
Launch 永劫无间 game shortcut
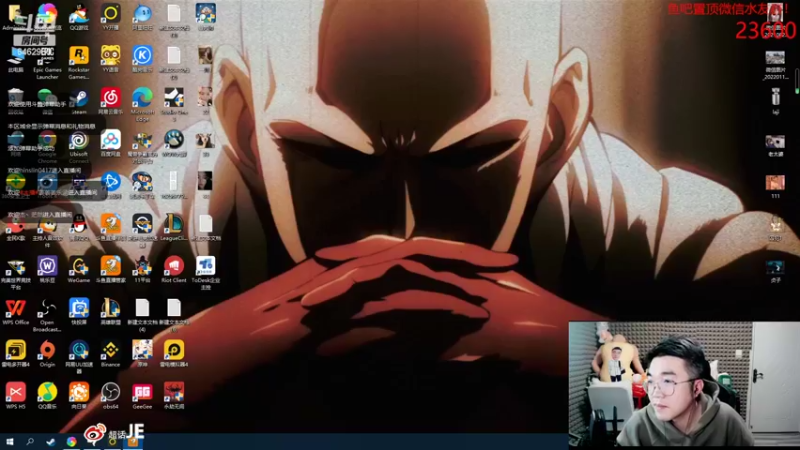174,395
